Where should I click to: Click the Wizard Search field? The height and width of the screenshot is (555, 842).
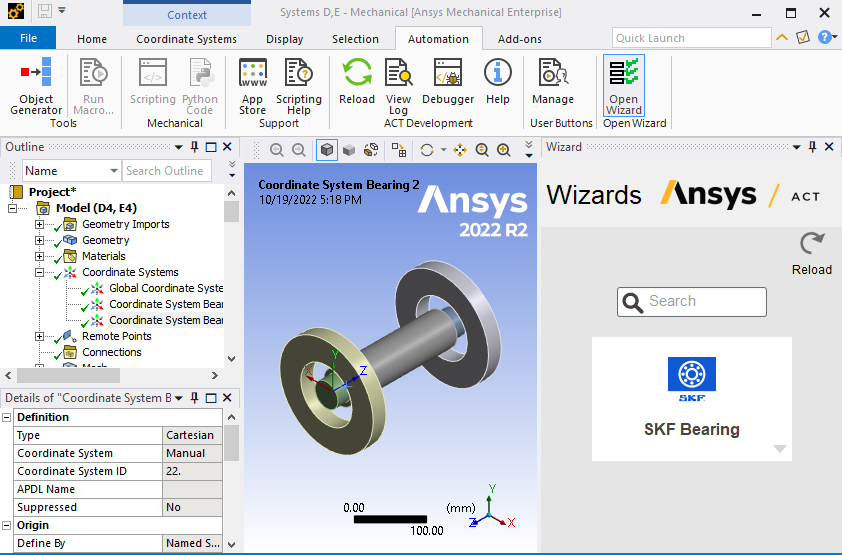(692, 302)
